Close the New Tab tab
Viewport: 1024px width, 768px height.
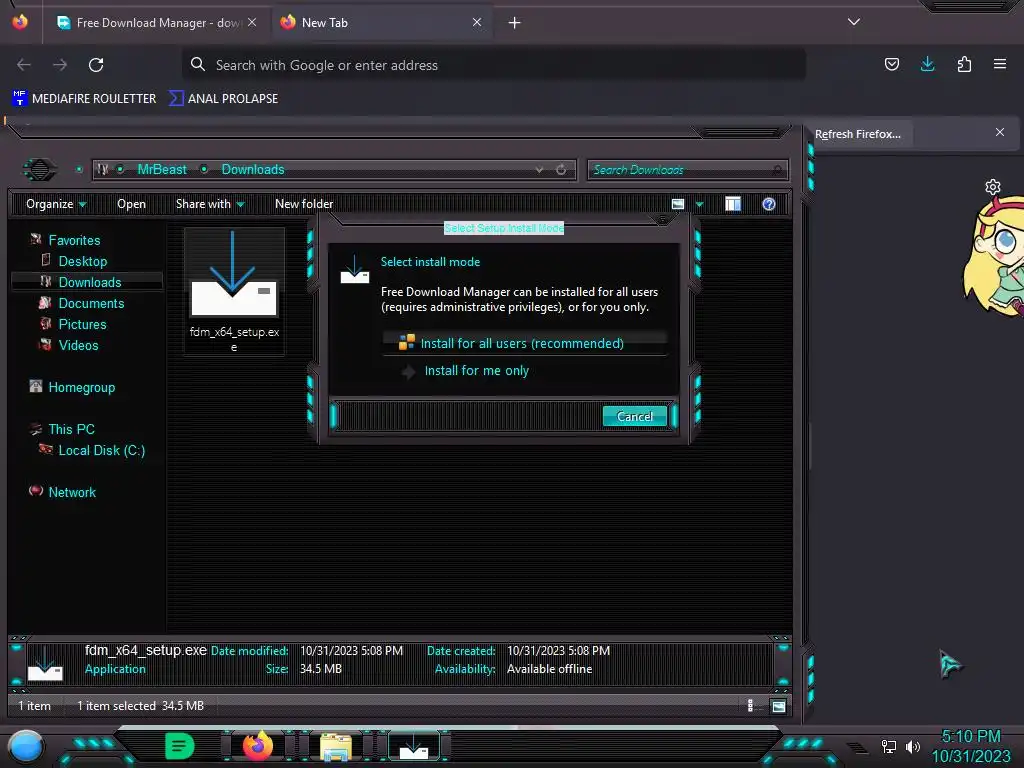477,22
